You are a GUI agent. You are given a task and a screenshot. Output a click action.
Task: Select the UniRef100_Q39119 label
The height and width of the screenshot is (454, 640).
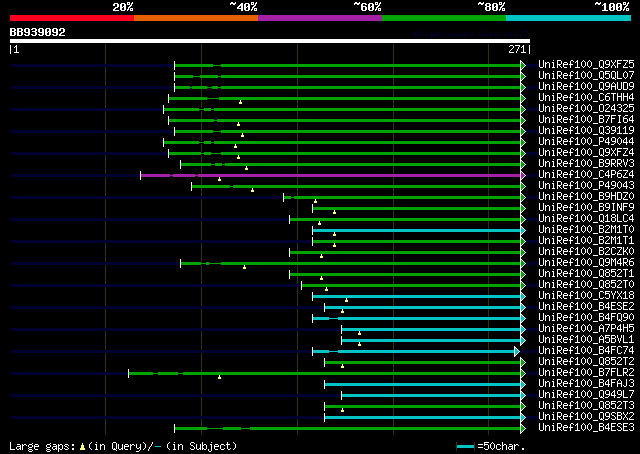tap(586, 130)
